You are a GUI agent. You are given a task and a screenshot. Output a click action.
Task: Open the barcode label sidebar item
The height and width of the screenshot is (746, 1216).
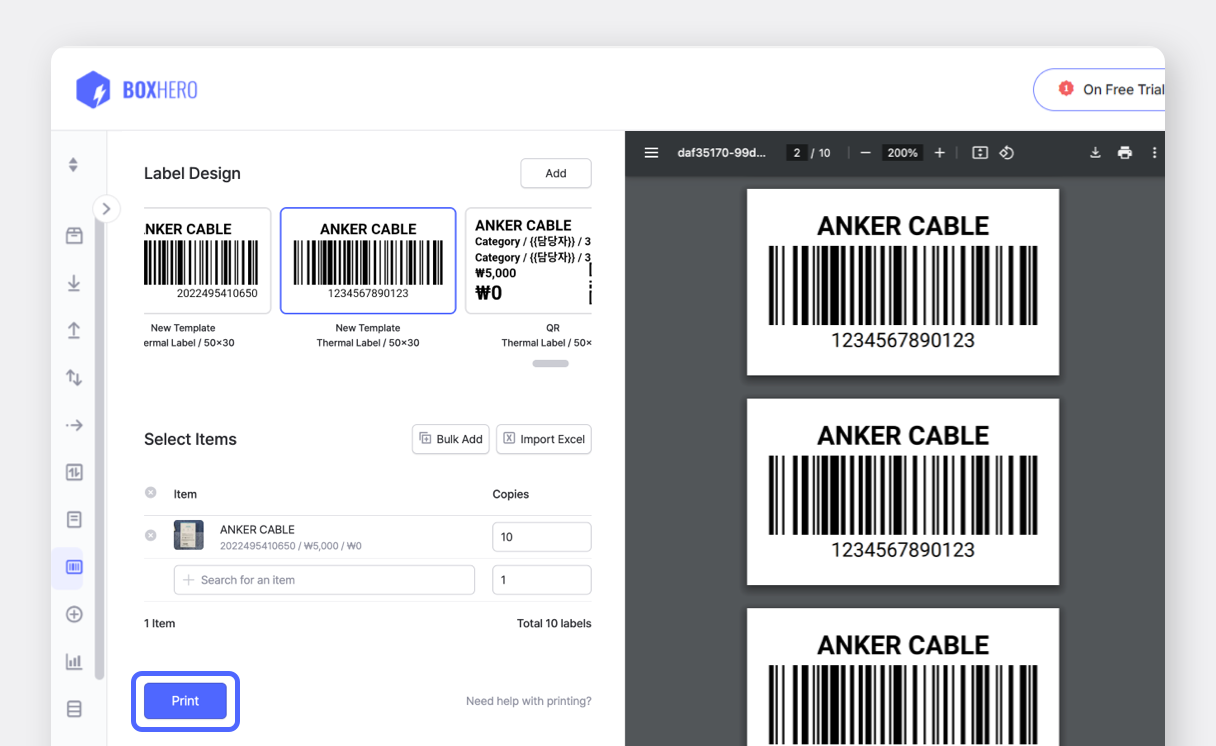(x=74, y=567)
